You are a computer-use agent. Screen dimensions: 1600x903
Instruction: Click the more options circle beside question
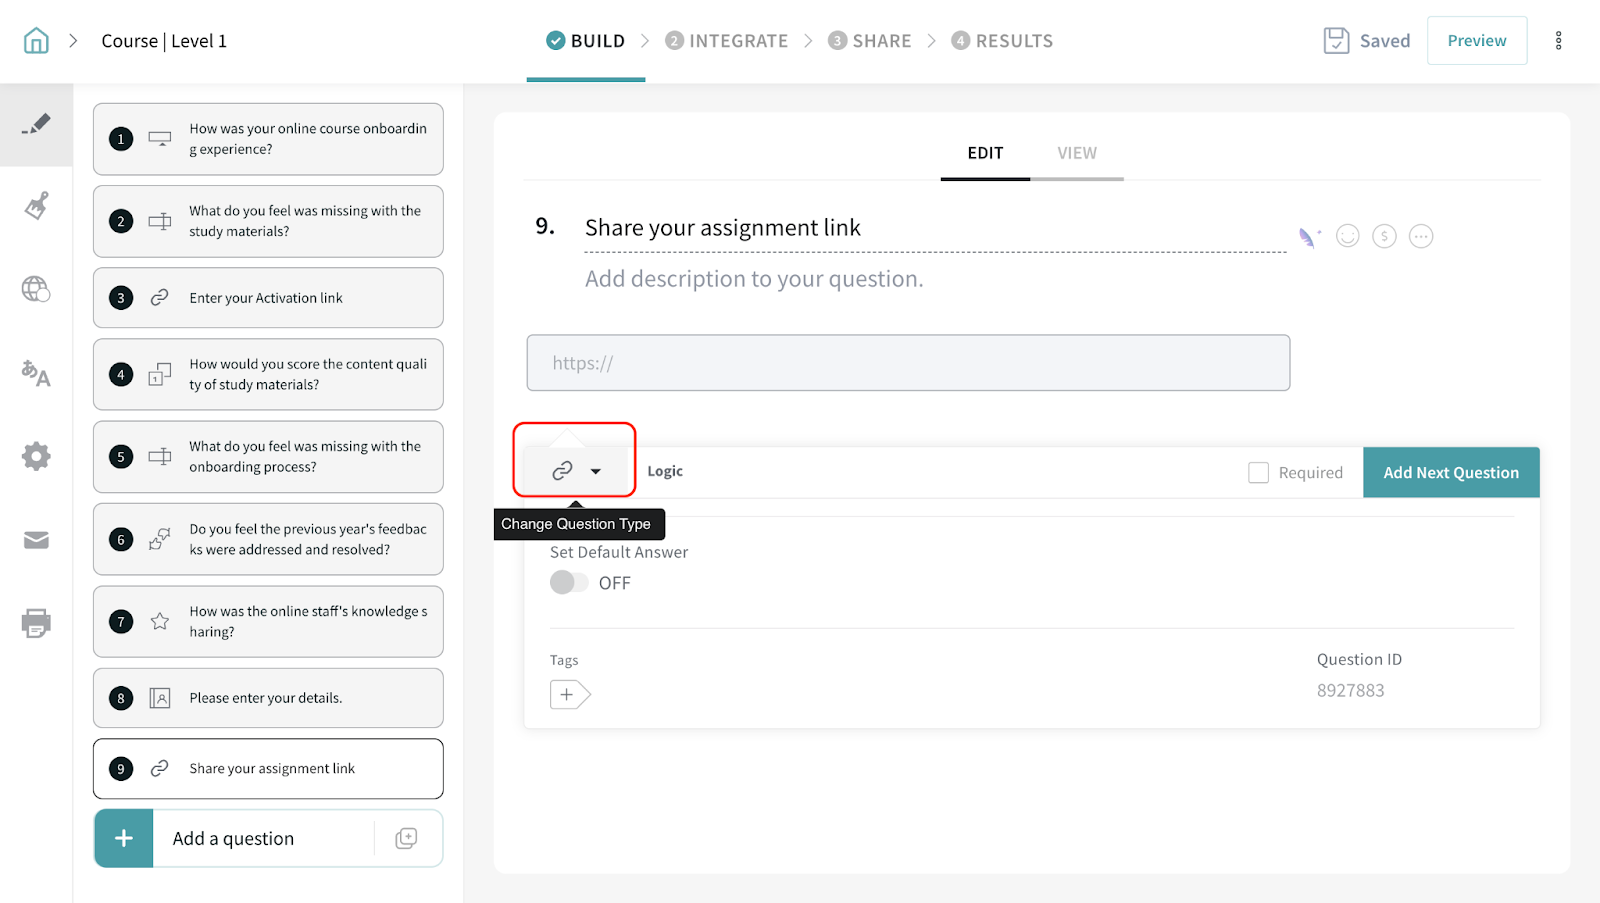(x=1420, y=236)
